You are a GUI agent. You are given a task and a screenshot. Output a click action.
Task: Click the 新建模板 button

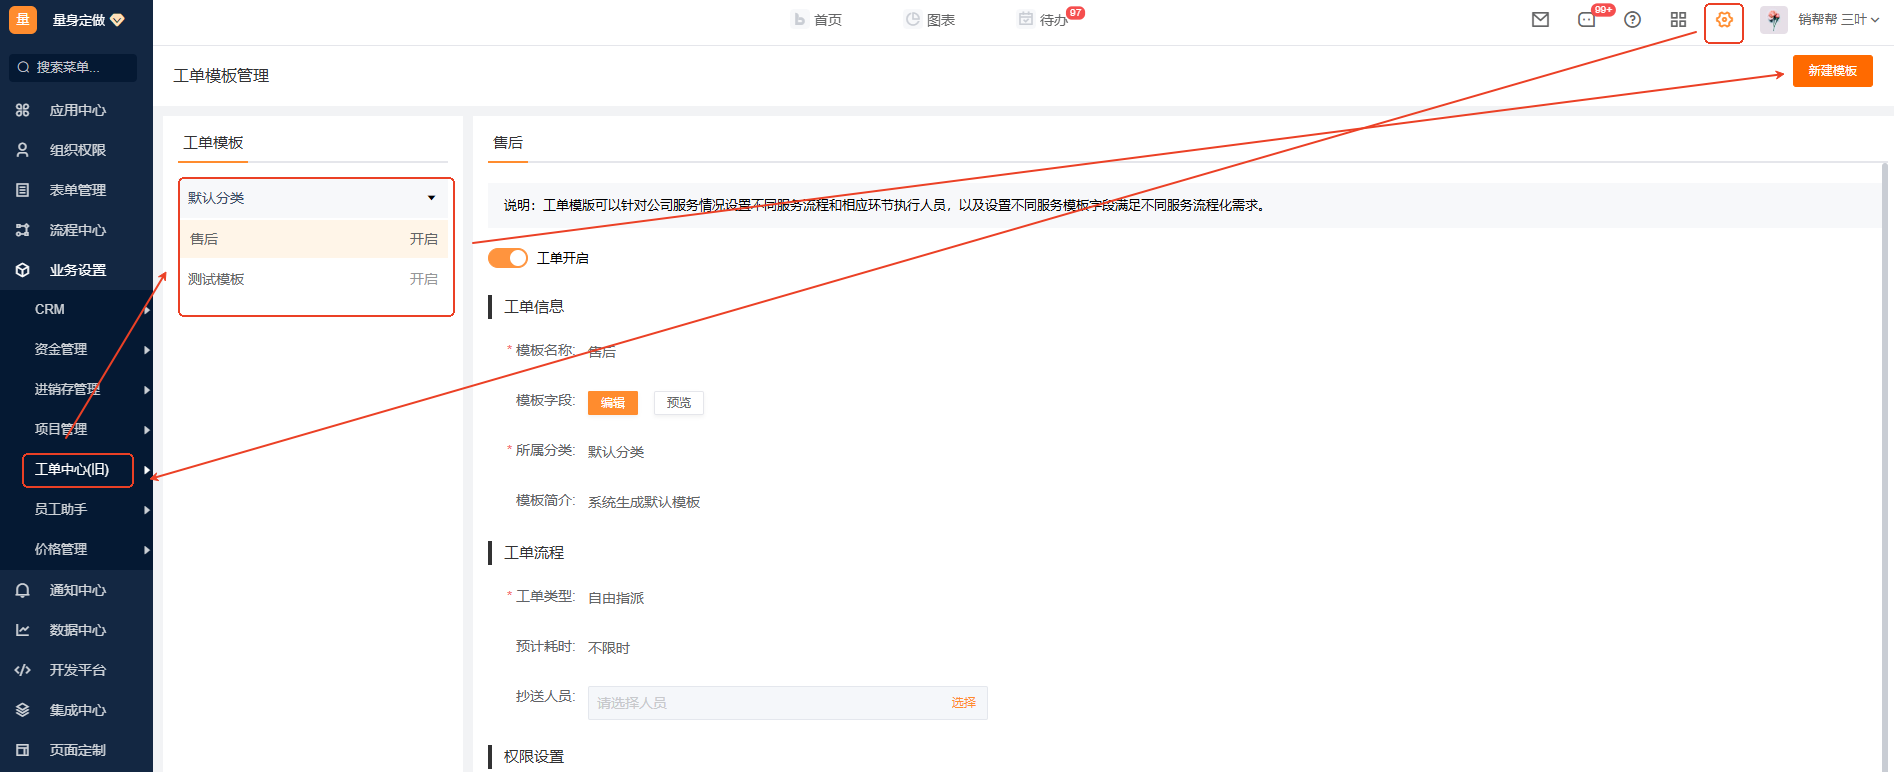pos(1832,71)
